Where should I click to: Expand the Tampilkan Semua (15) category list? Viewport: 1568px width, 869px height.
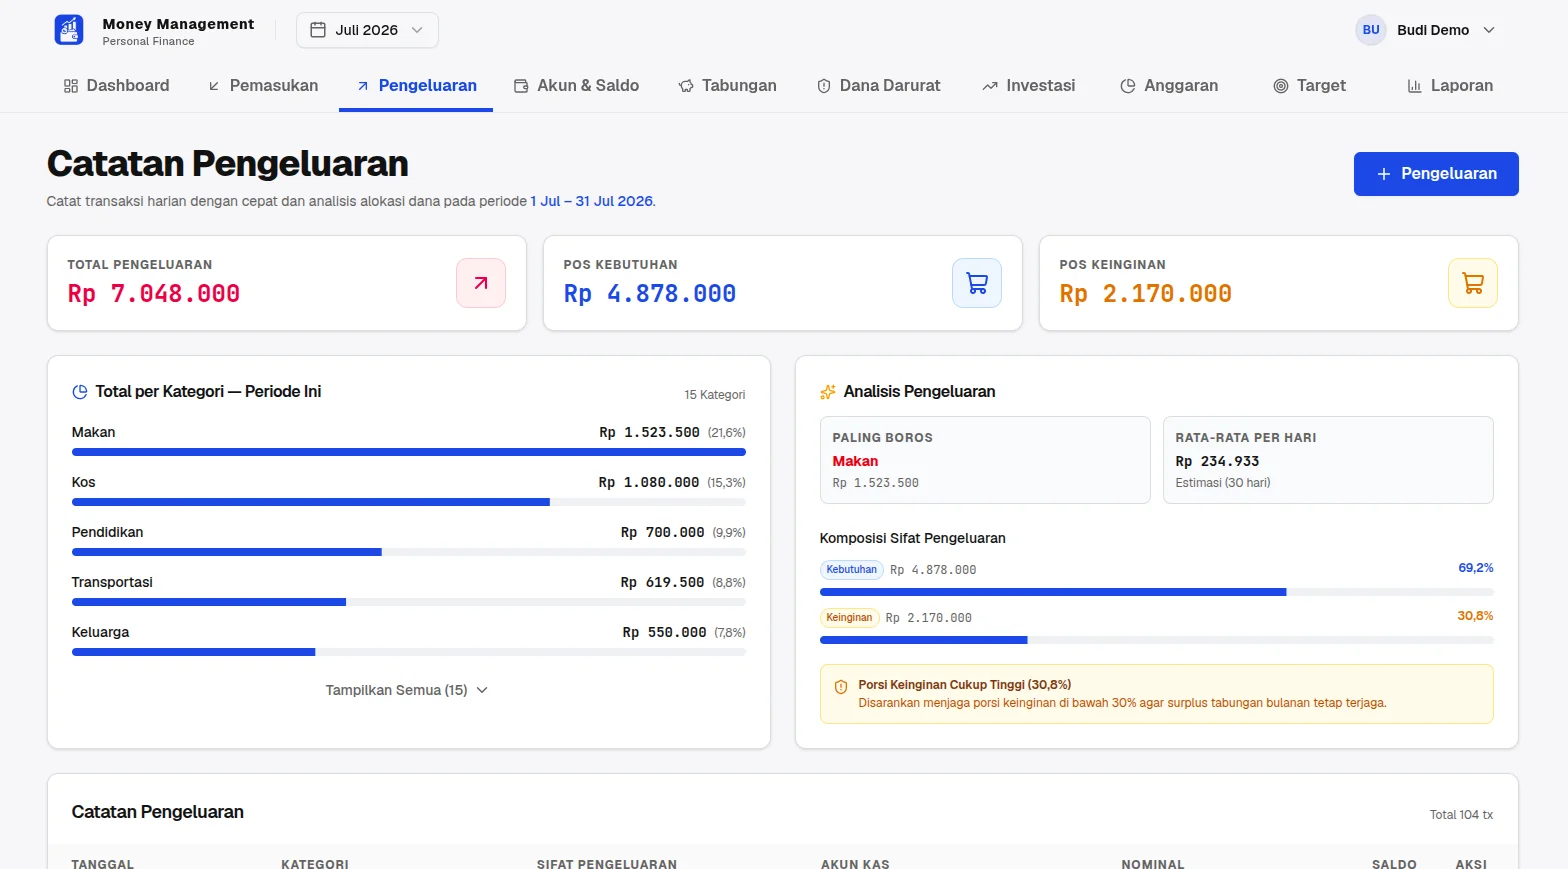(x=407, y=690)
